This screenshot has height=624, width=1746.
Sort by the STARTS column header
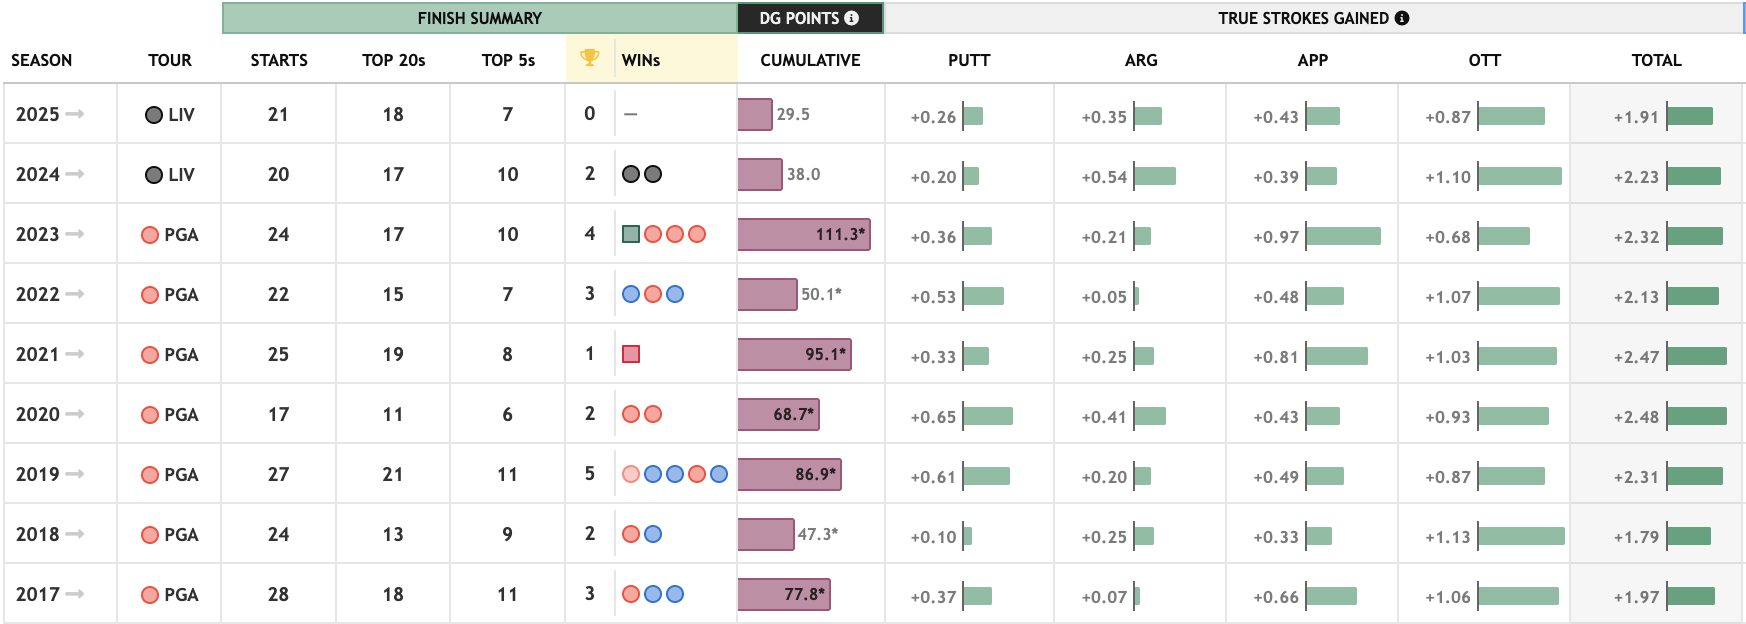279,60
